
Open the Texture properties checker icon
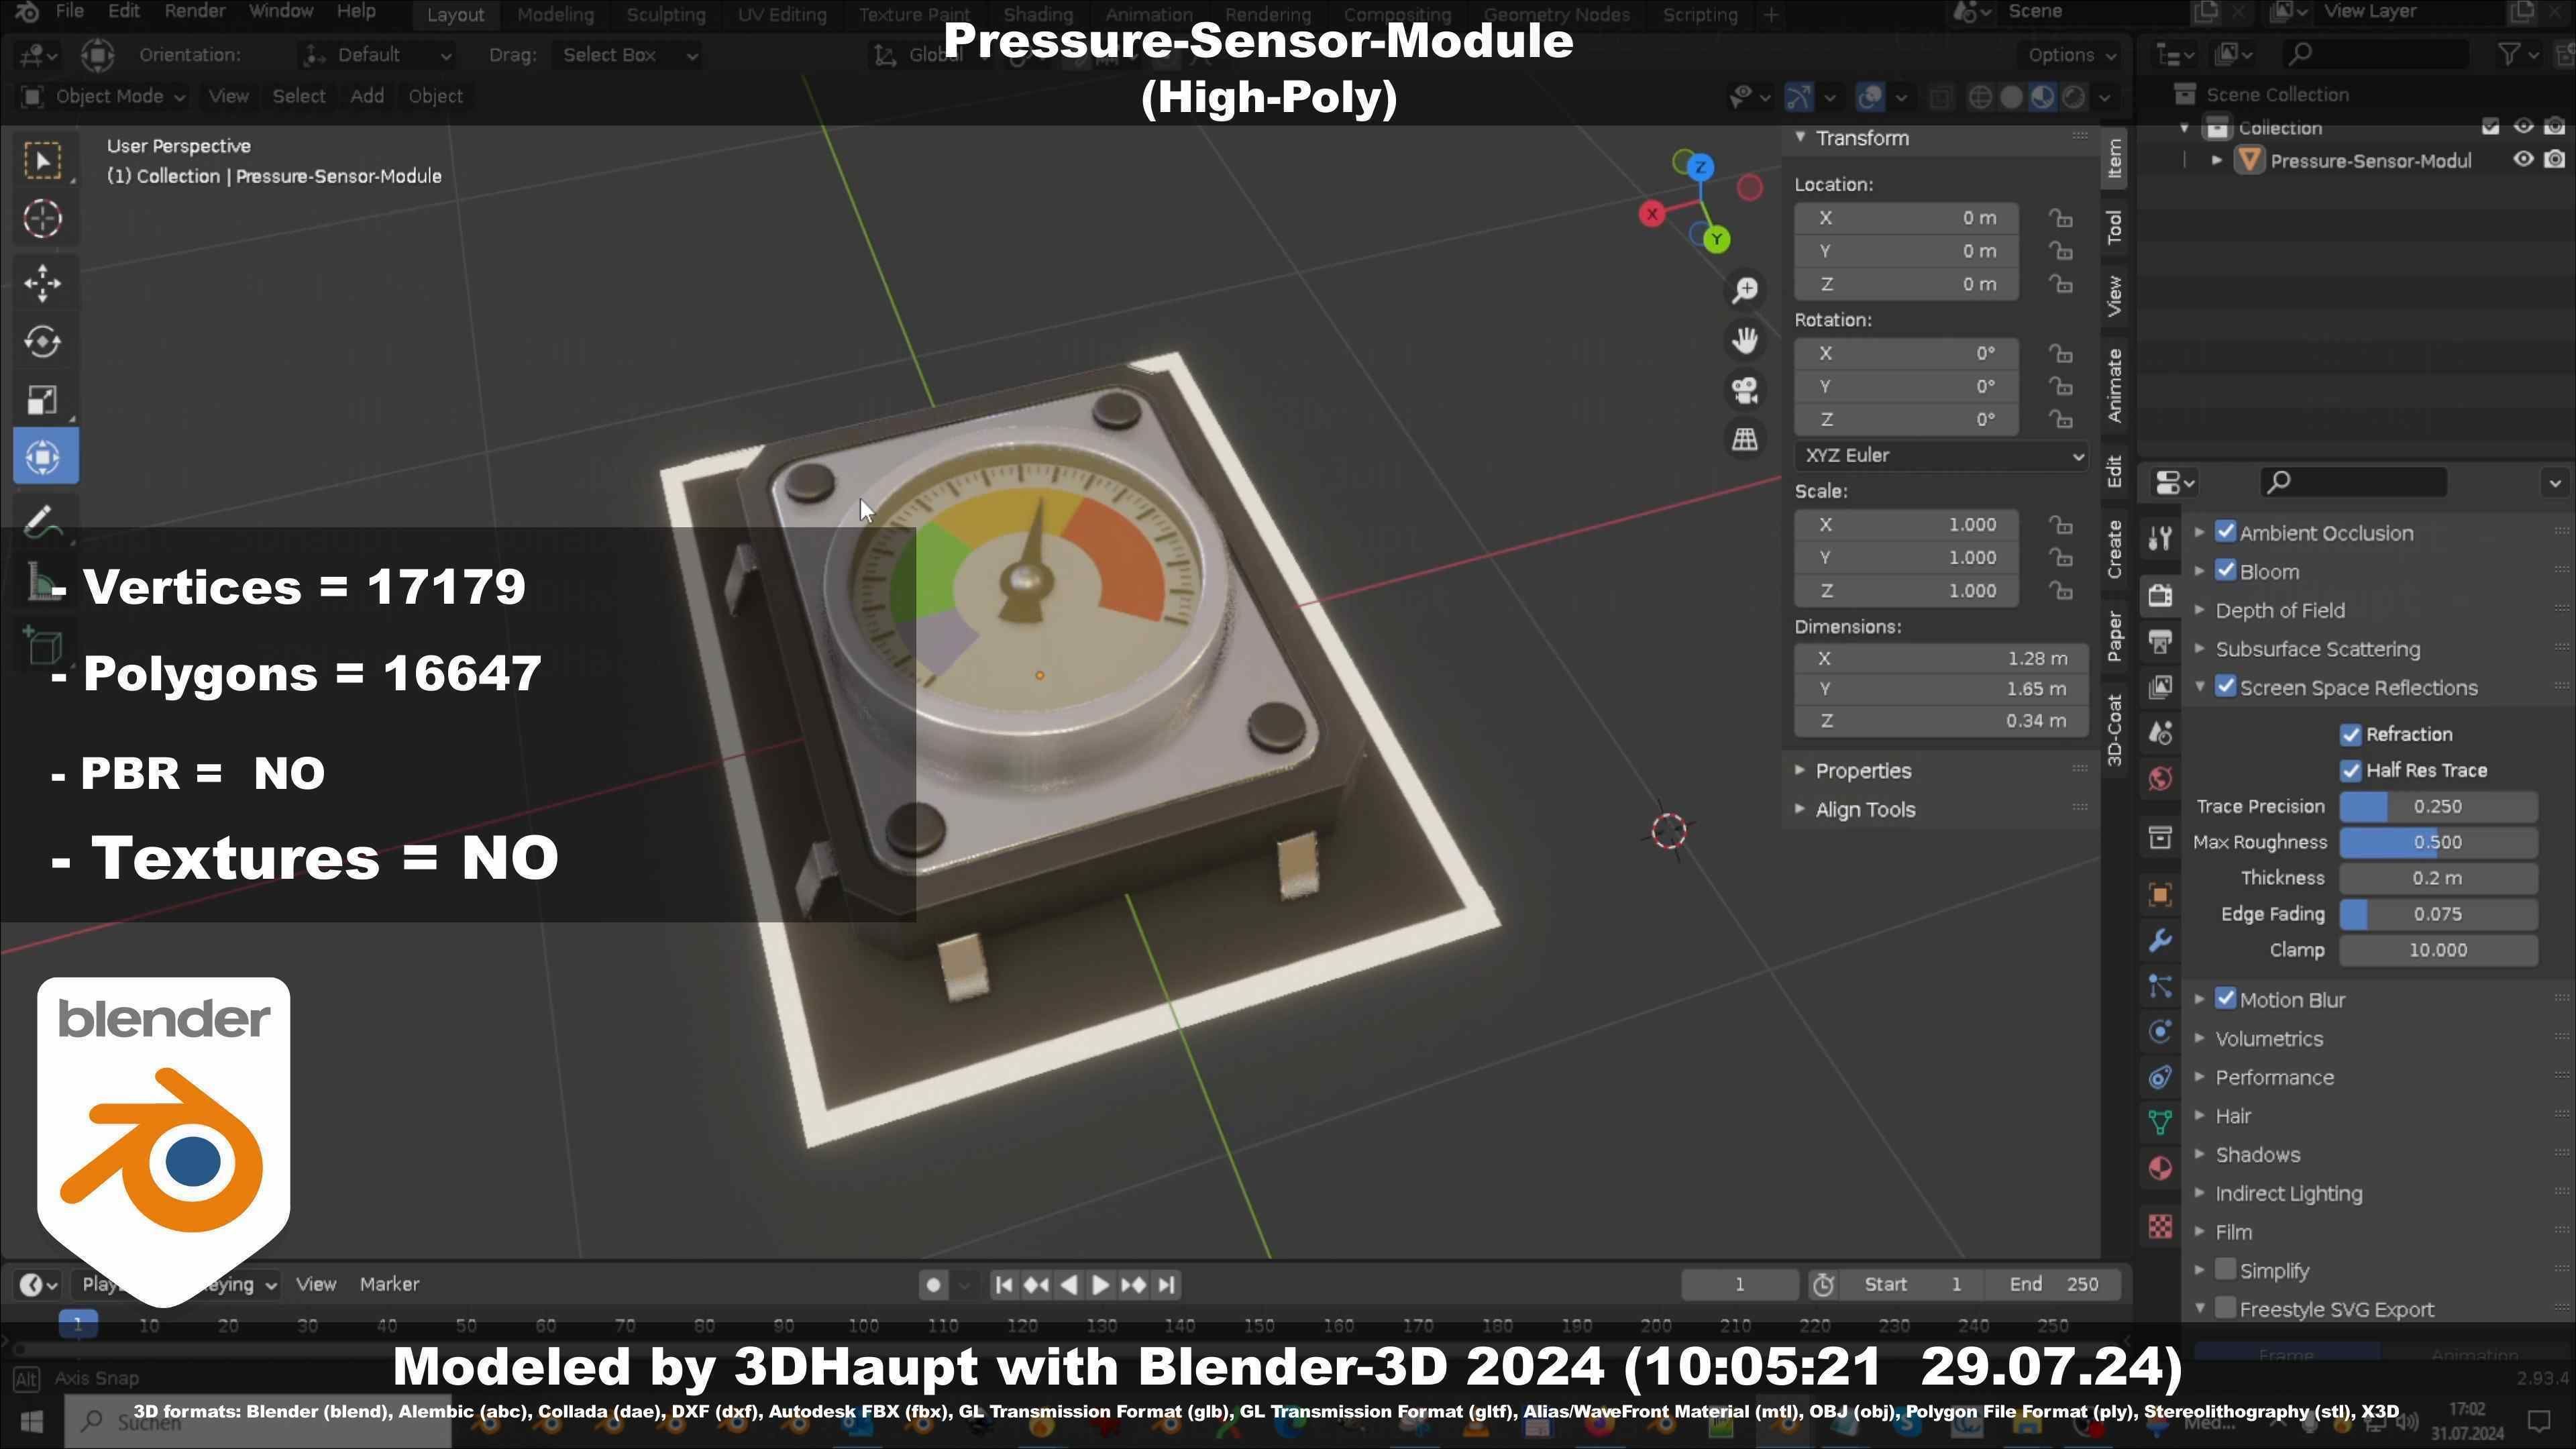[x=2160, y=1226]
